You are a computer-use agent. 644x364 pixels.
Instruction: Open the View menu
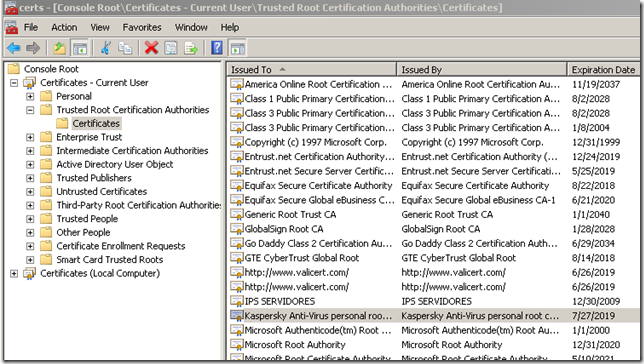click(100, 27)
